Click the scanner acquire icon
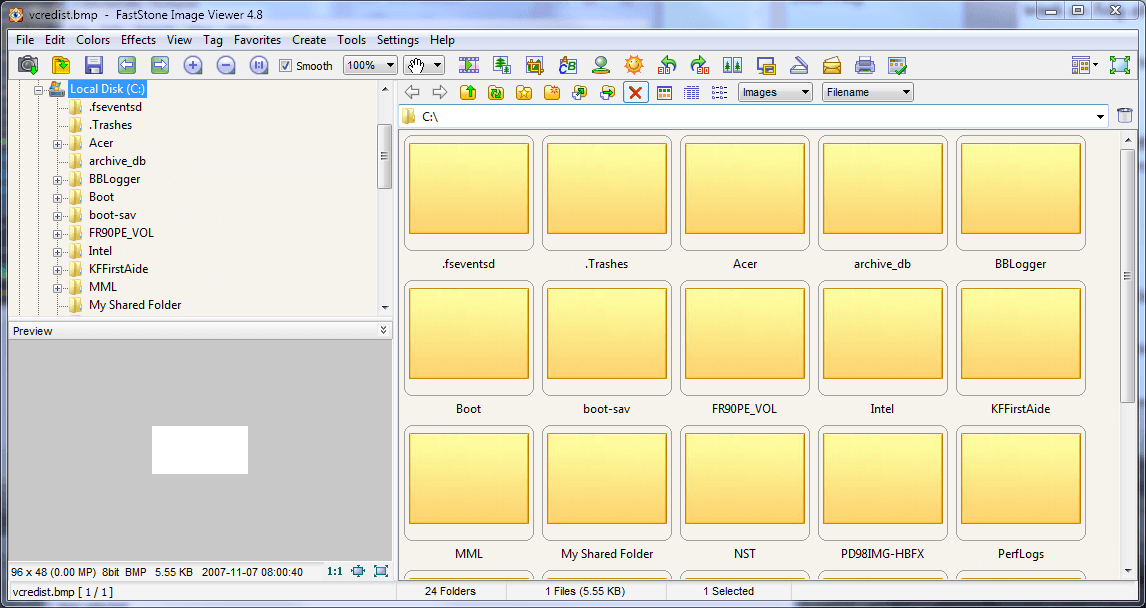 coord(799,65)
